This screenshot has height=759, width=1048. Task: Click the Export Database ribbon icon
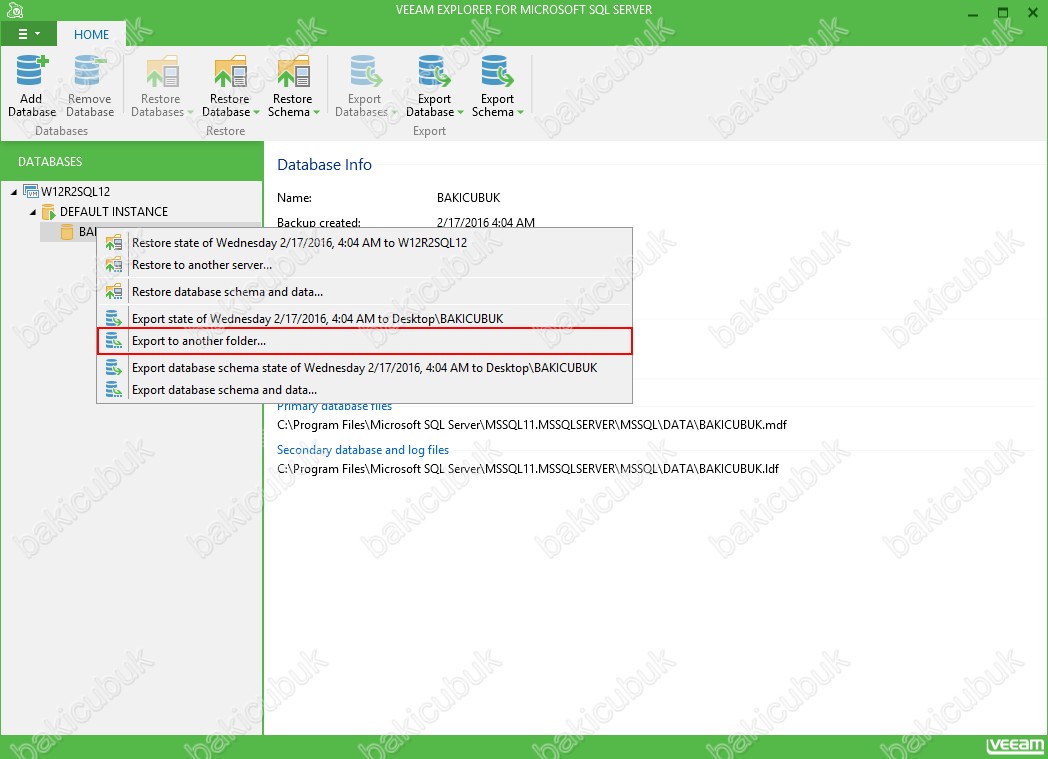coord(434,71)
